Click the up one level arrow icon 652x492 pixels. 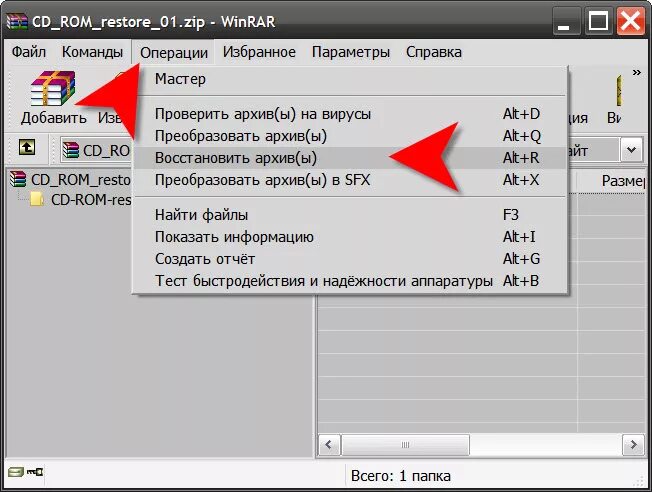(x=27, y=148)
